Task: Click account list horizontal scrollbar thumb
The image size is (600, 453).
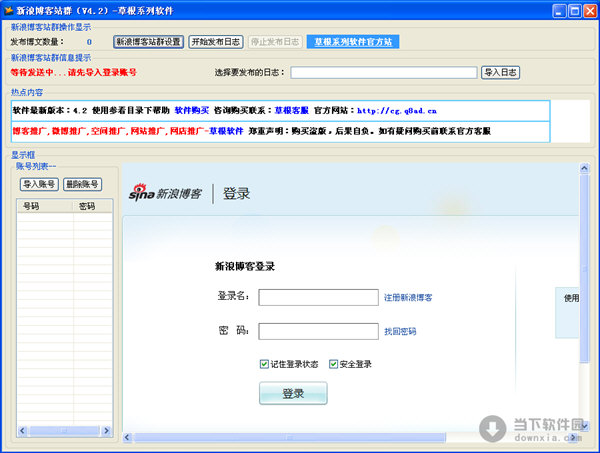Action: click(x=64, y=431)
